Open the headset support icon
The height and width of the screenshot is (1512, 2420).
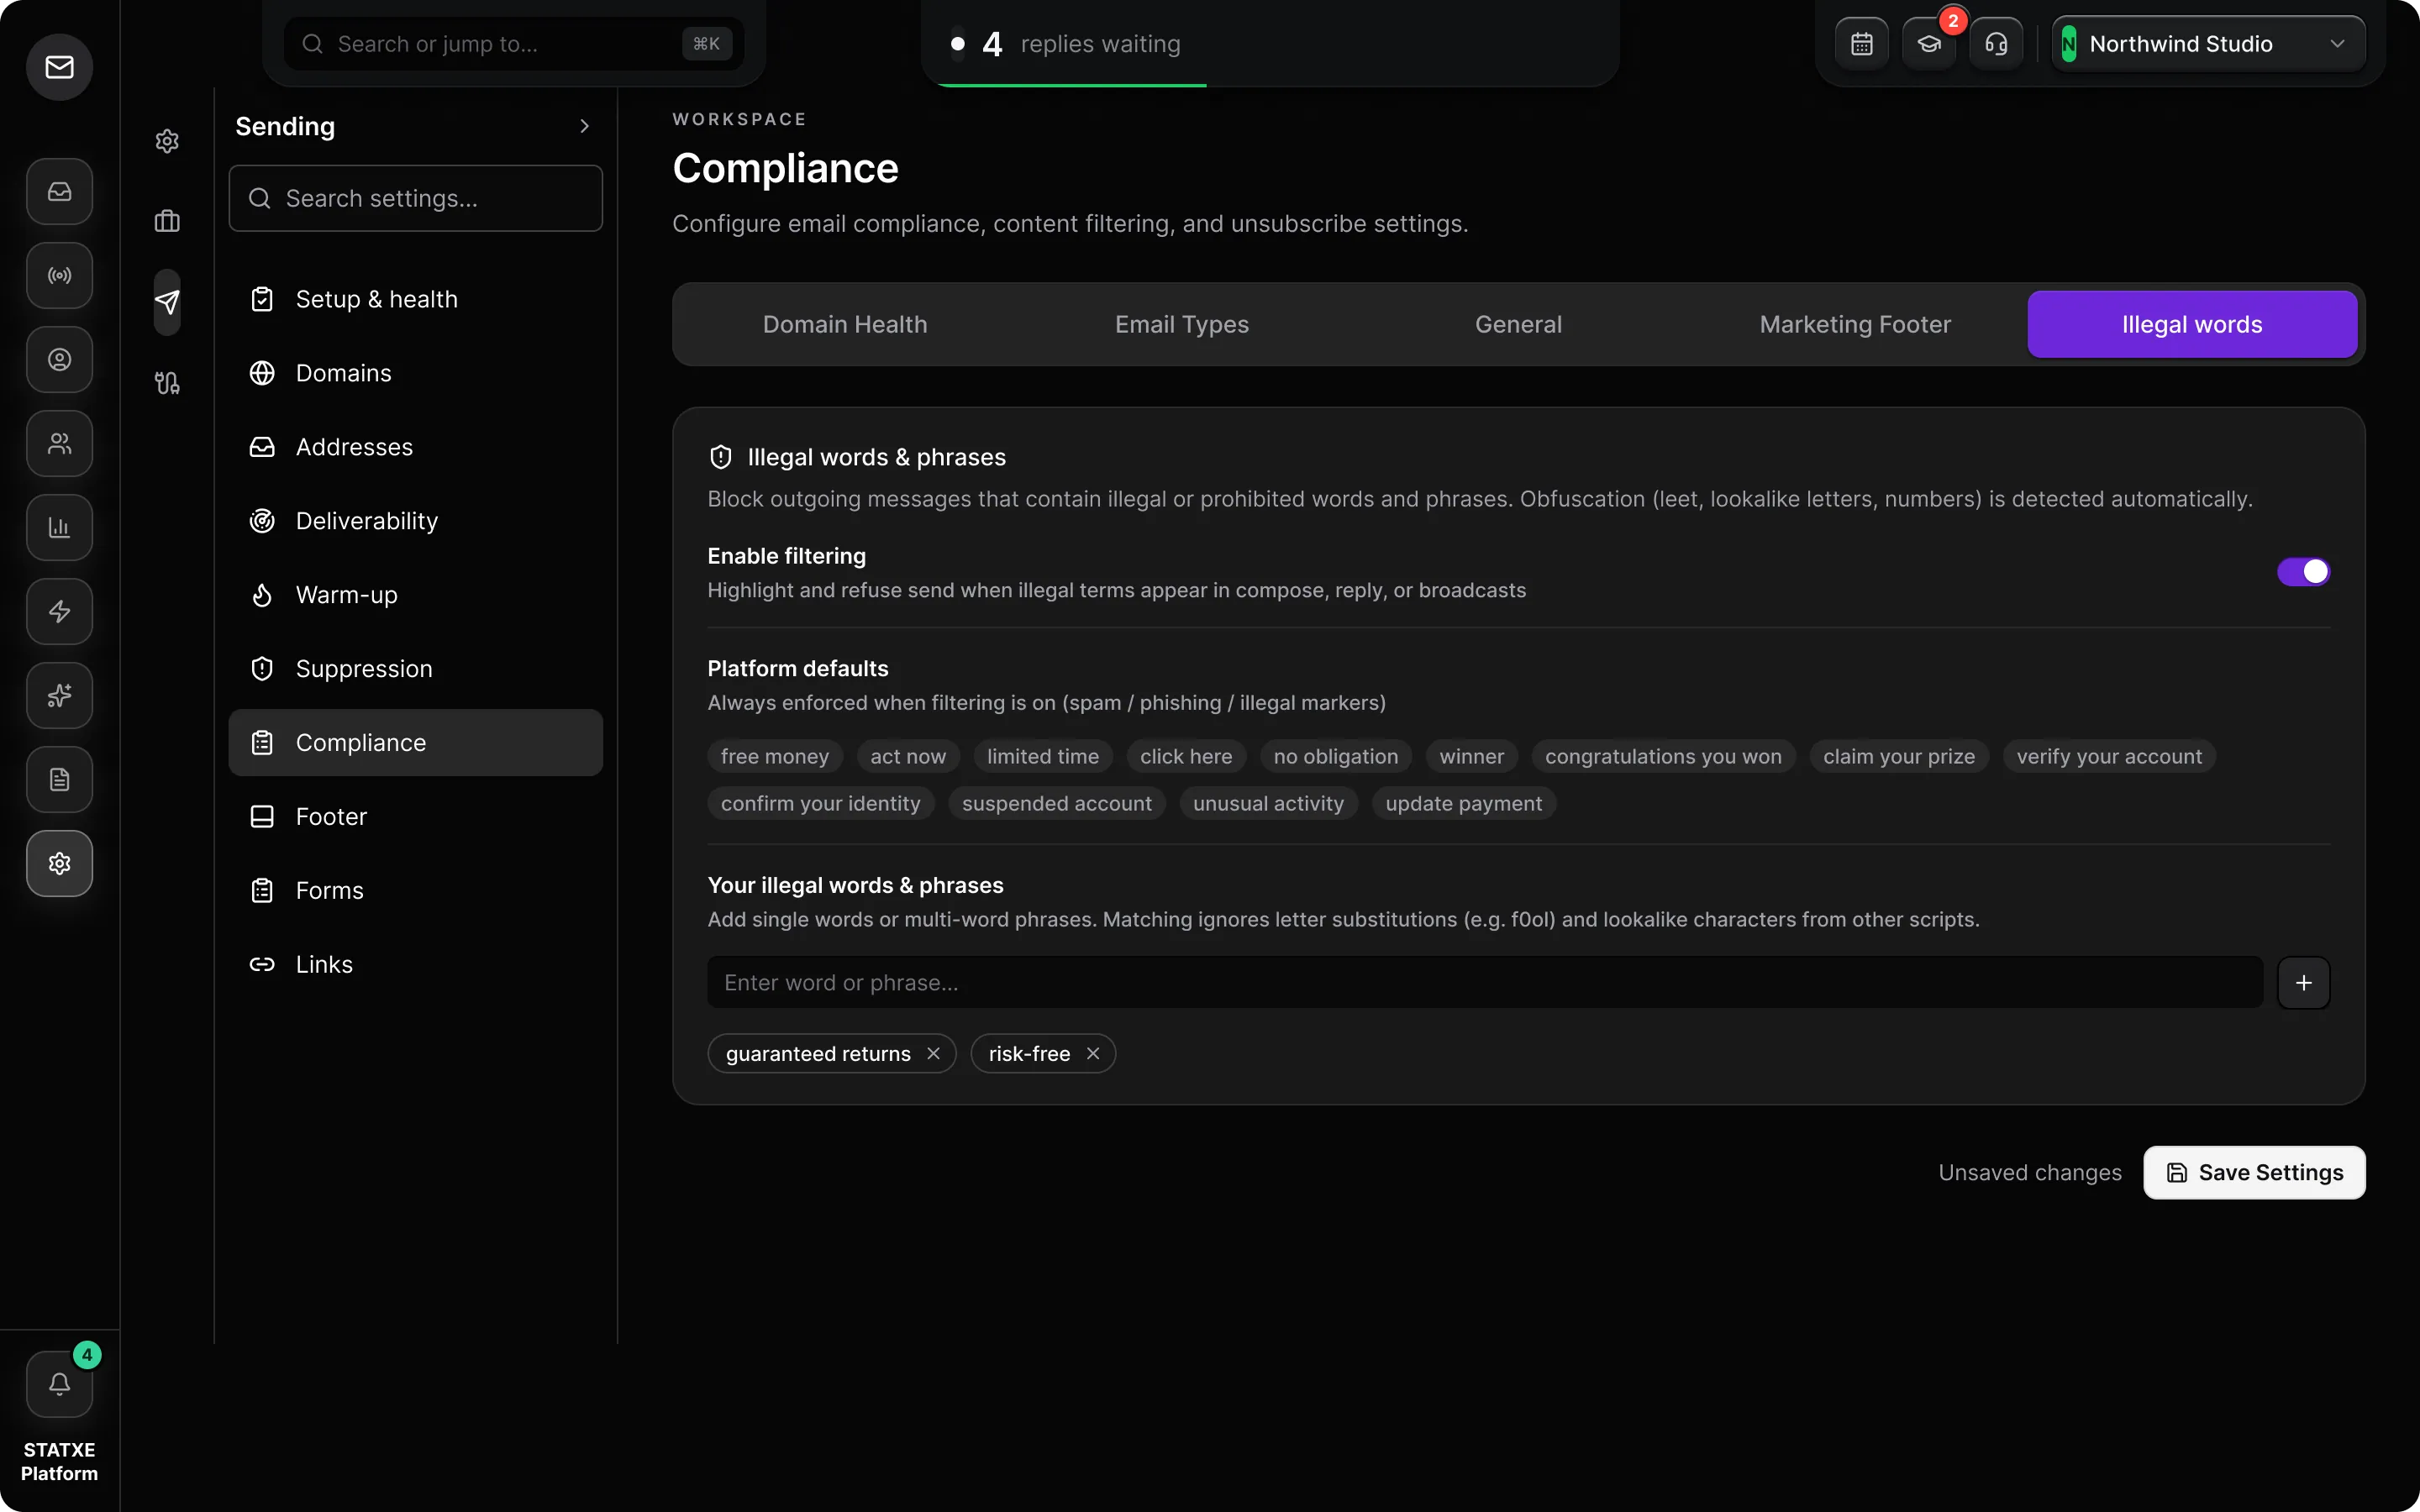(x=1996, y=44)
